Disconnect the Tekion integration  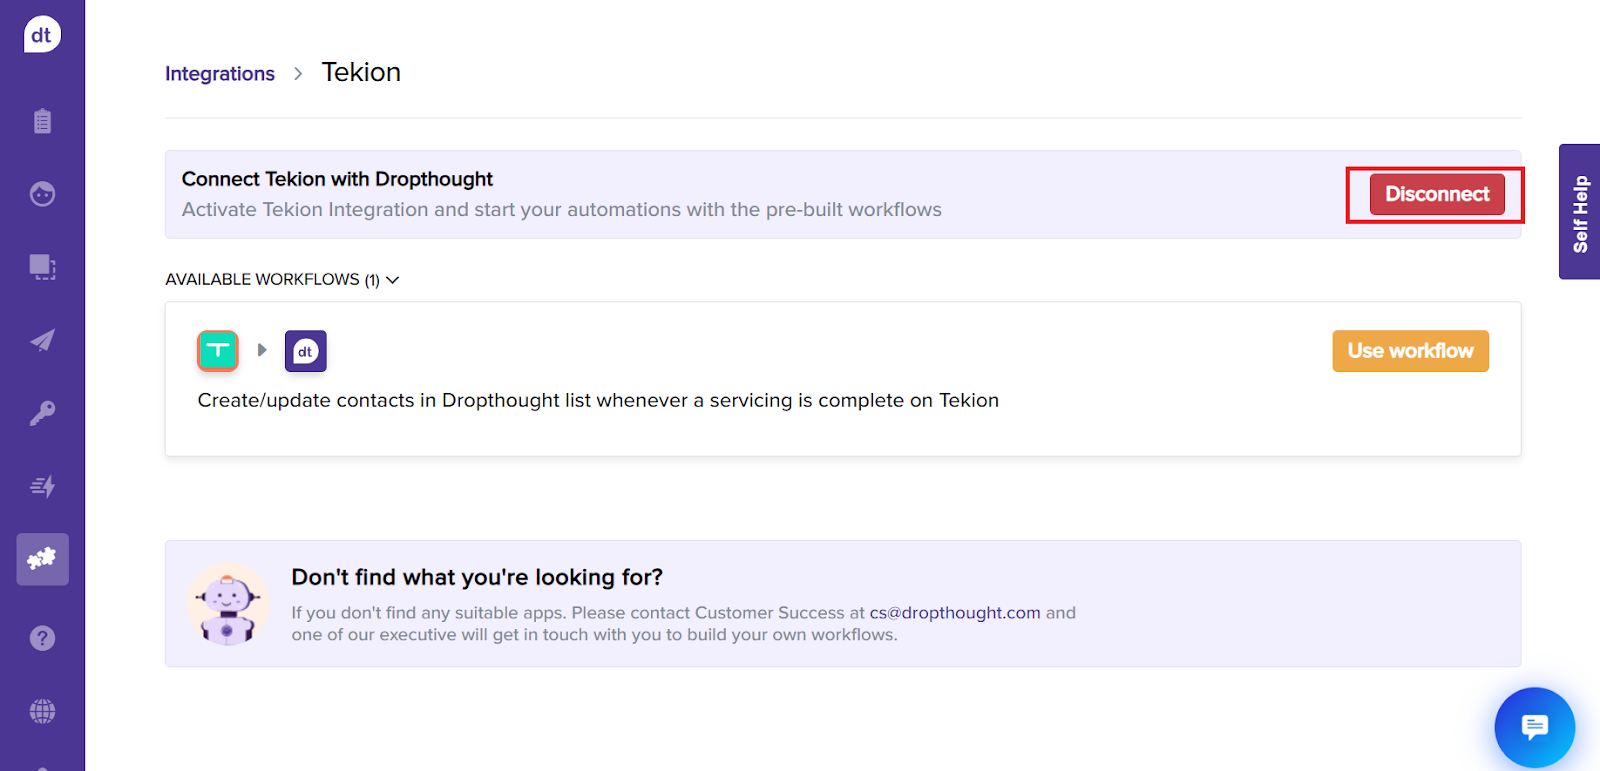point(1436,194)
